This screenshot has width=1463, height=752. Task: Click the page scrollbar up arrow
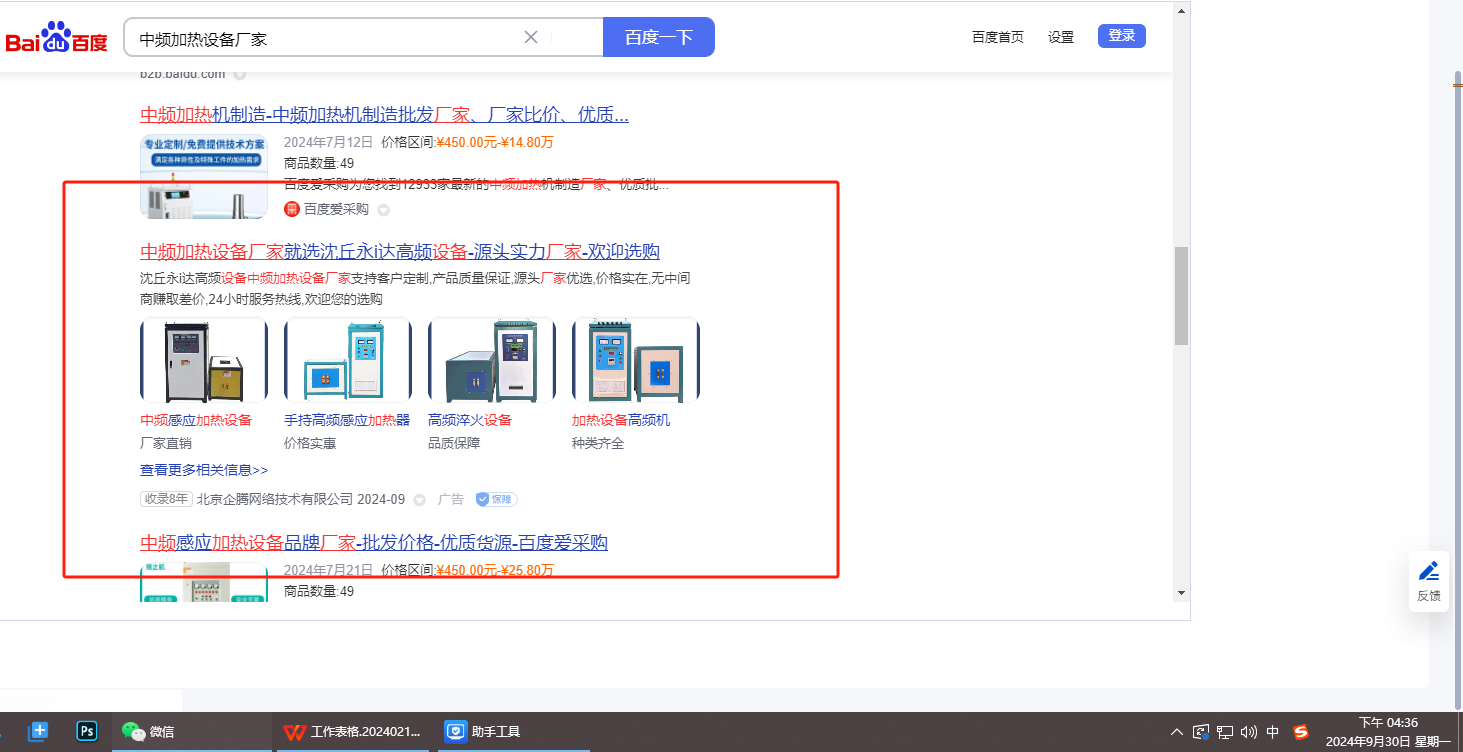(x=1182, y=11)
